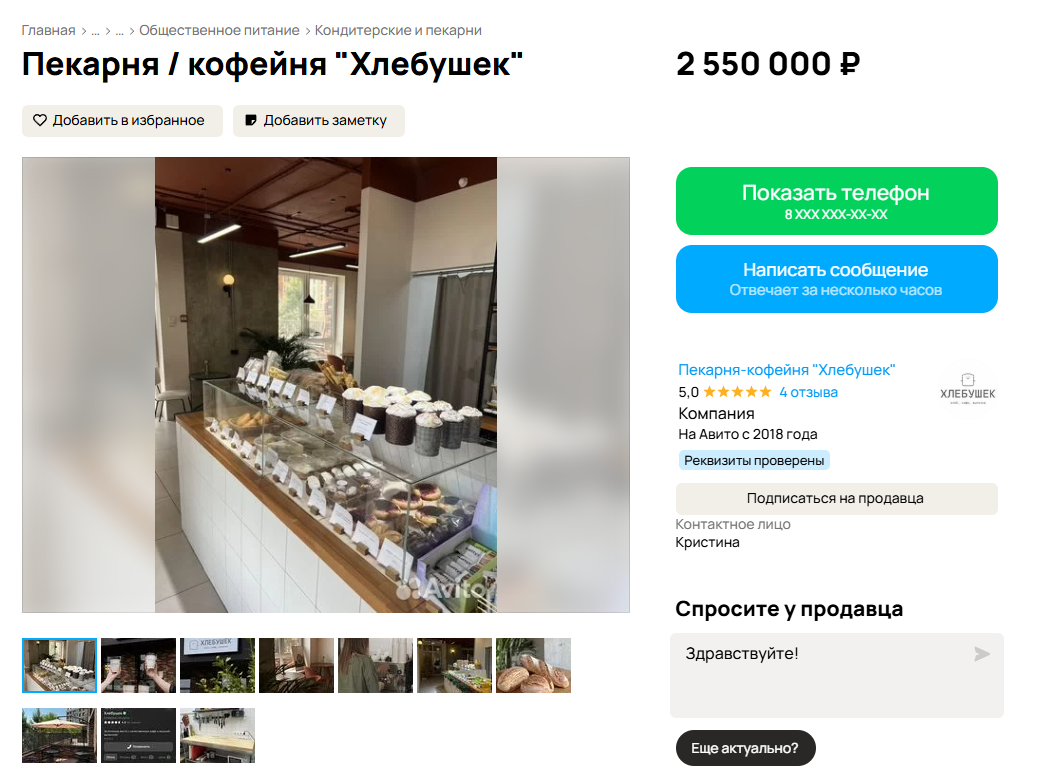Click the send arrow icon in message box
Image resolution: width=1042 pixels, height=782 pixels.
(982, 654)
